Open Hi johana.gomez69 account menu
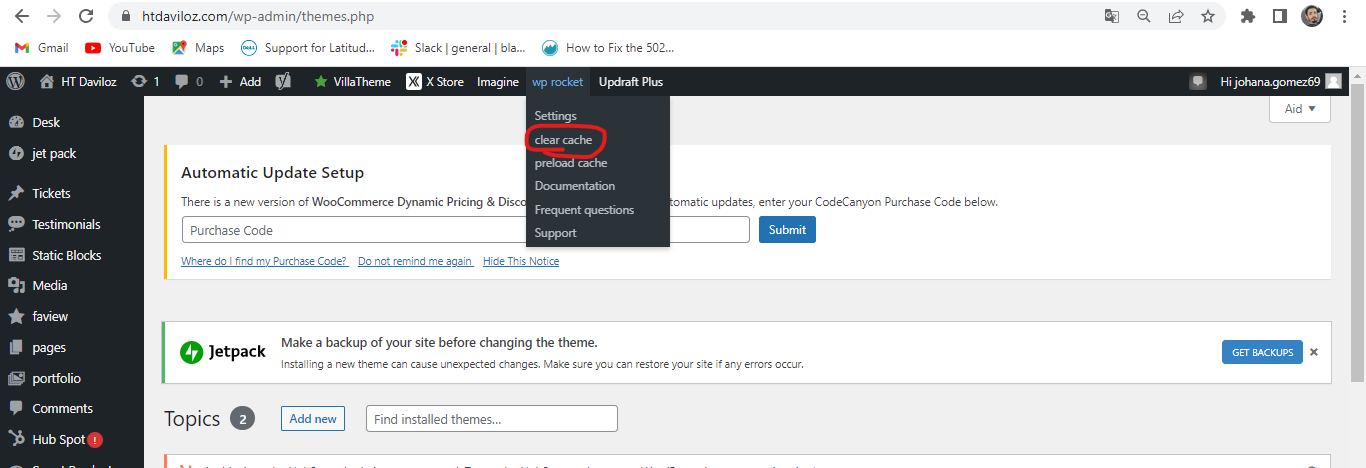Image resolution: width=1366 pixels, height=468 pixels. 1280,82
